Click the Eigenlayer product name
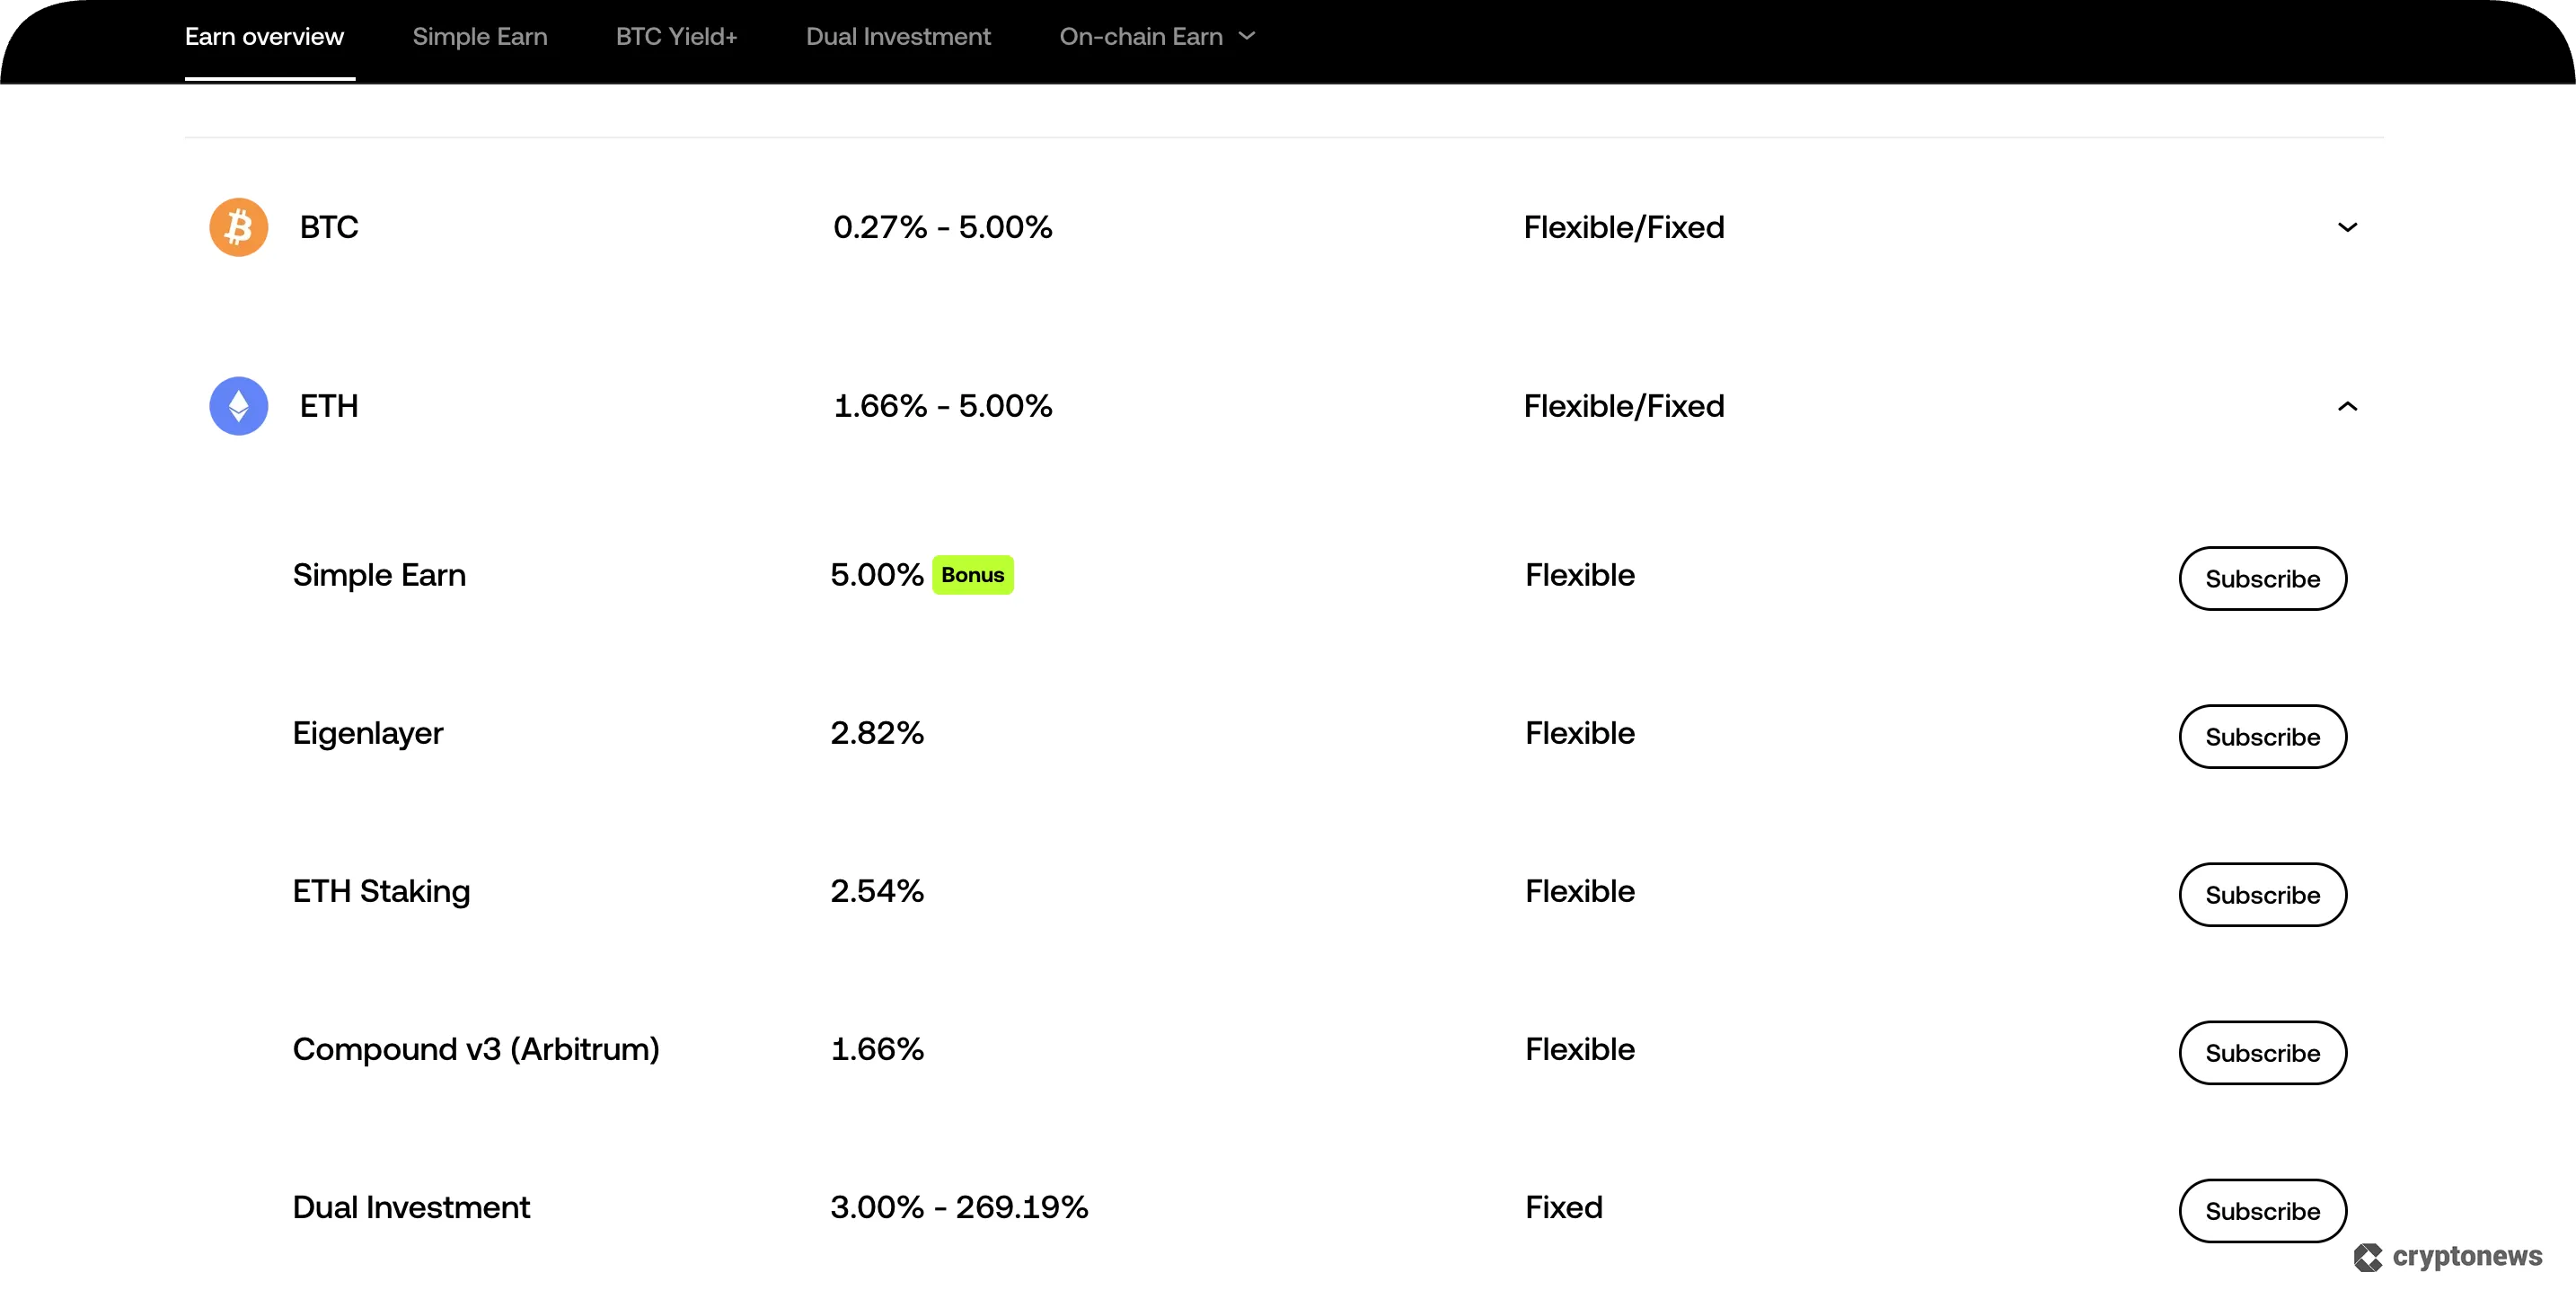The width and height of the screenshot is (2576, 1299). [367, 733]
